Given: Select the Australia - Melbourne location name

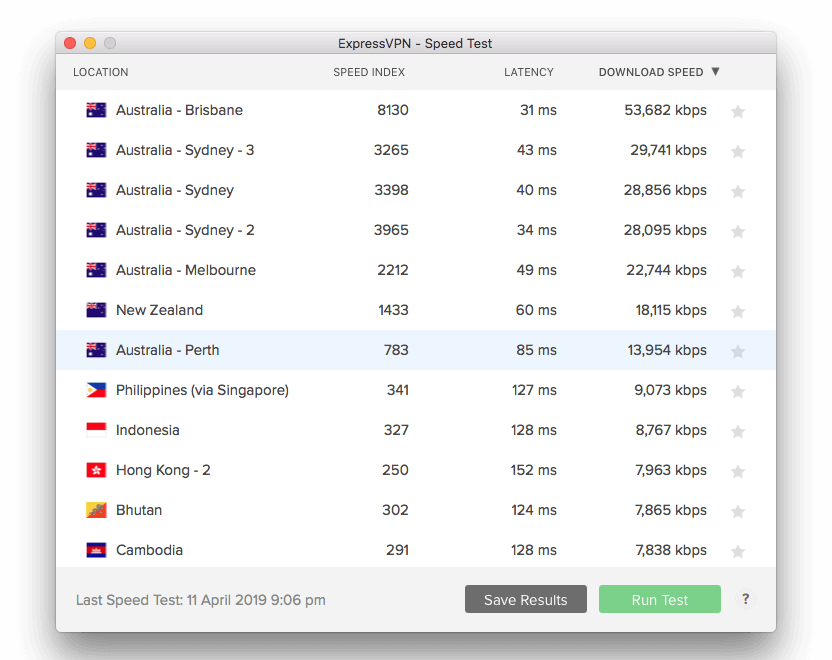Looking at the screenshot, I should pyautogui.click(x=186, y=270).
